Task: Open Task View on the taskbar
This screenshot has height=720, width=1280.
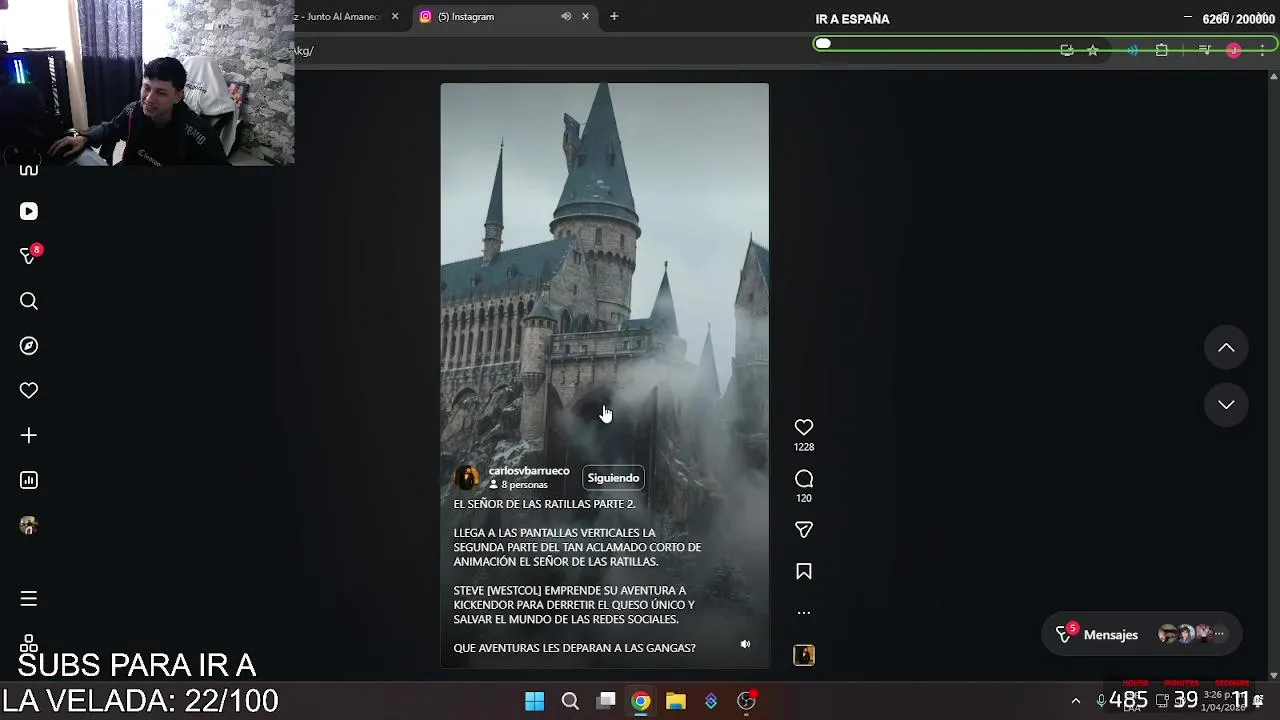Action: pyautogui.click(x=606, y=701)
